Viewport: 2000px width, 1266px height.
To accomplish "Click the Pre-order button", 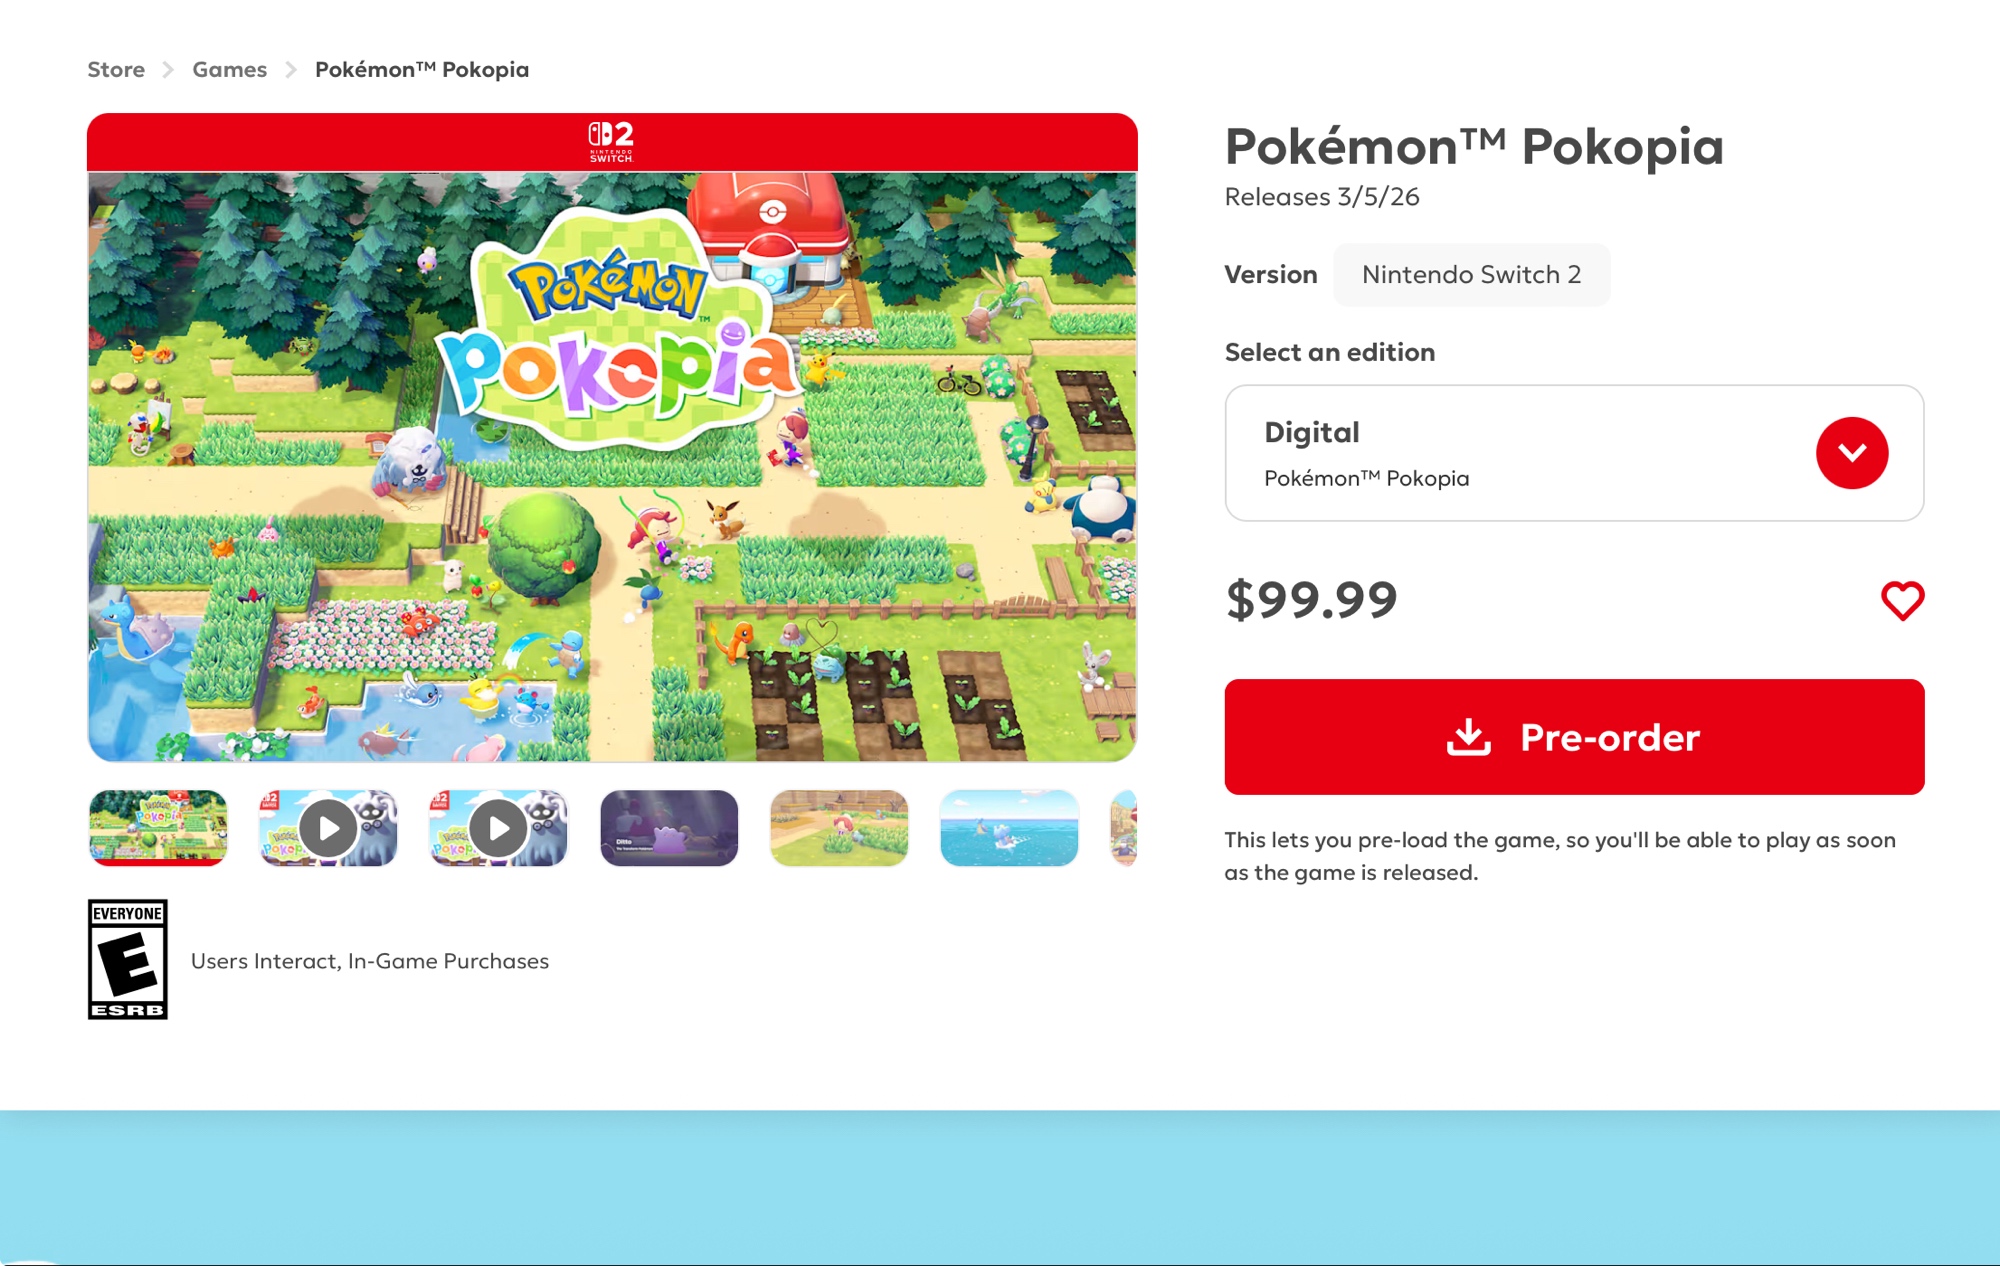I will pyautogui.click(x=1574, y=737).
